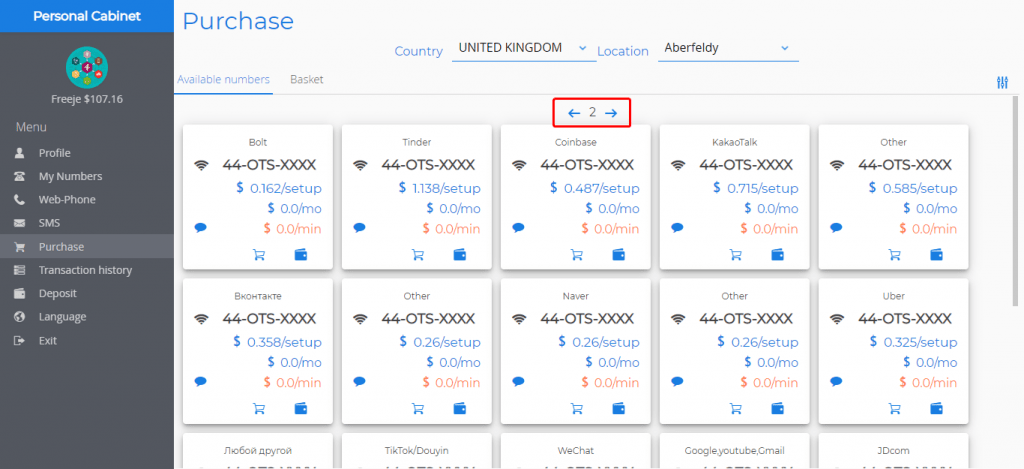Click the cart icon on KakaoTalk card
The width and height of the screenshot is (1024, 469).
click(x=736, y=254)
